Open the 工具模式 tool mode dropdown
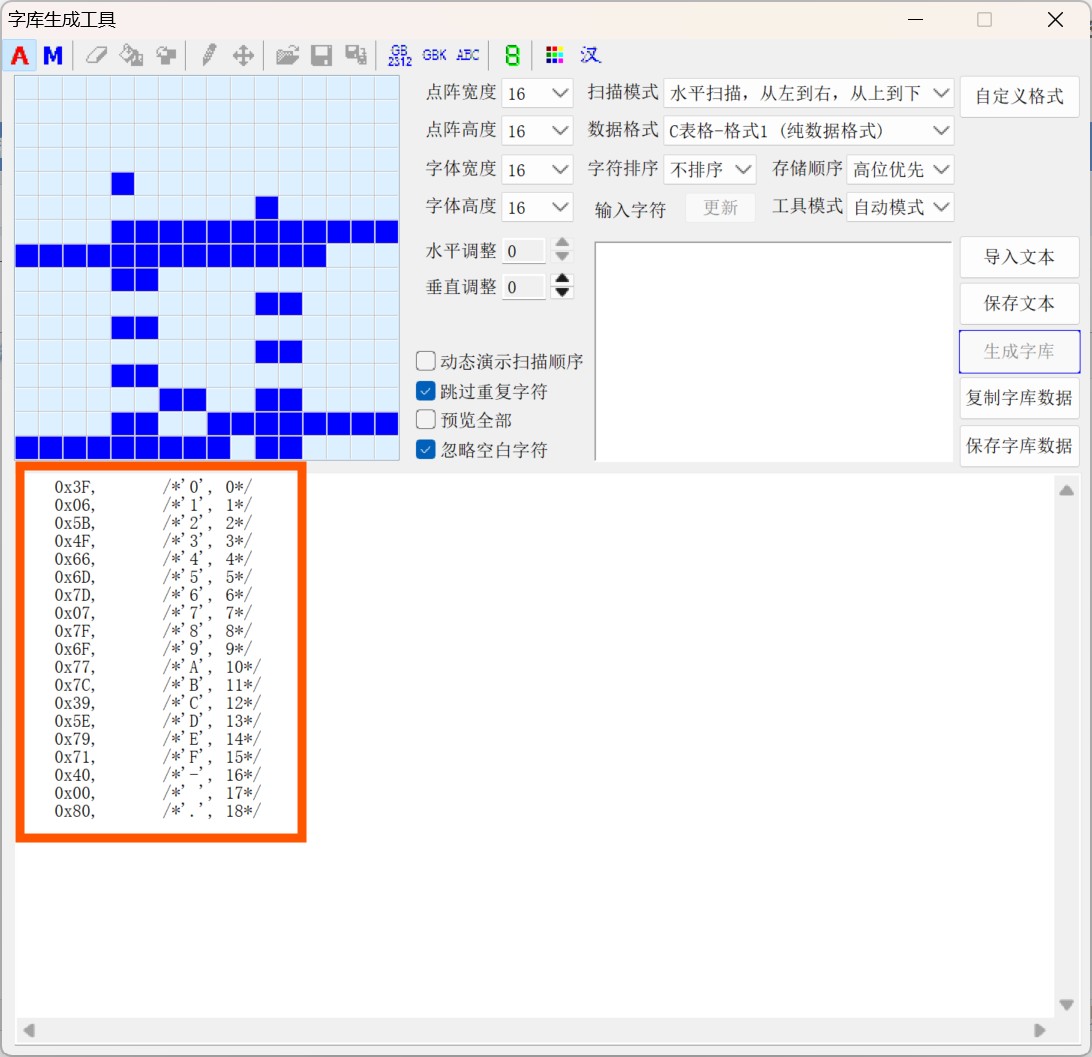 click(900, 208)
